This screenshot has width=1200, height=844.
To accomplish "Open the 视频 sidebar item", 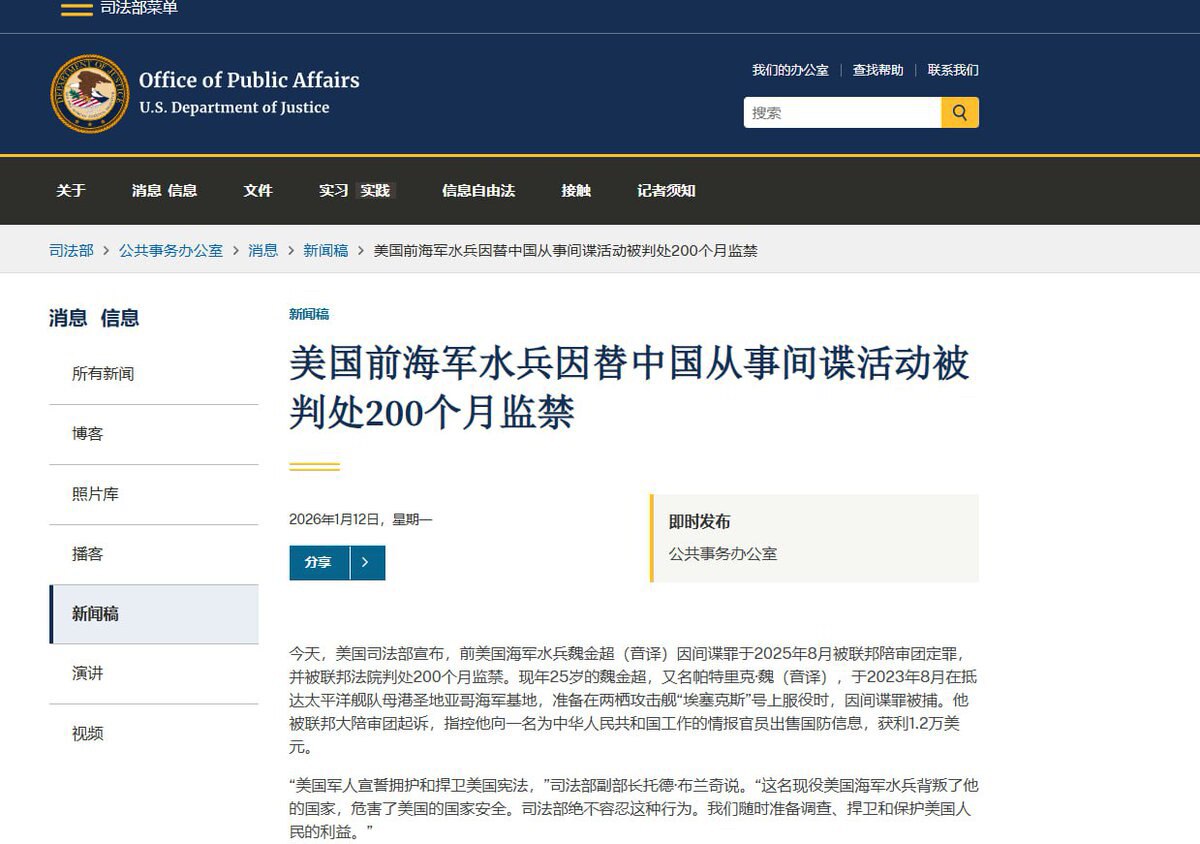I will [x=88, y=733].
